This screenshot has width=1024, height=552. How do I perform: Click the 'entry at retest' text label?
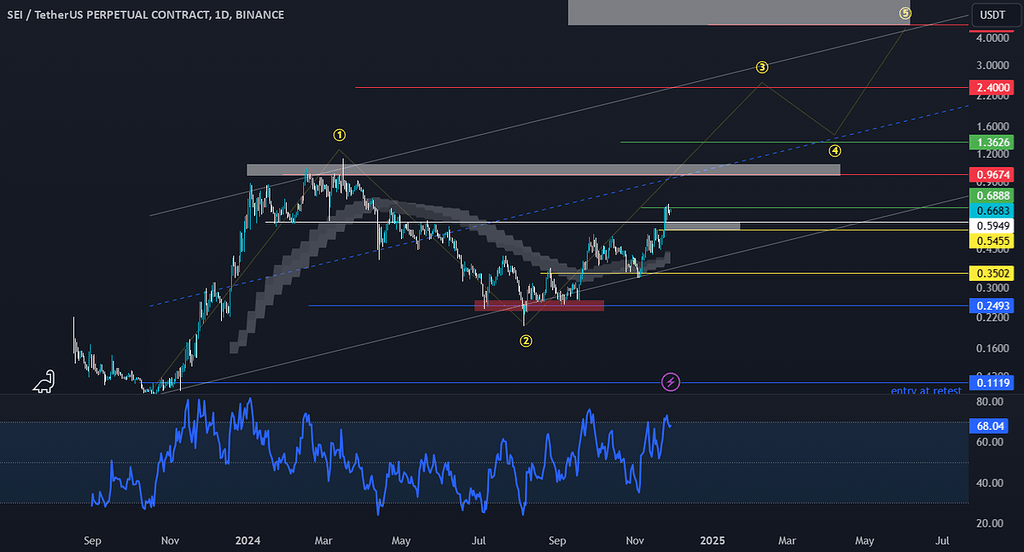[x=925, y=390]
